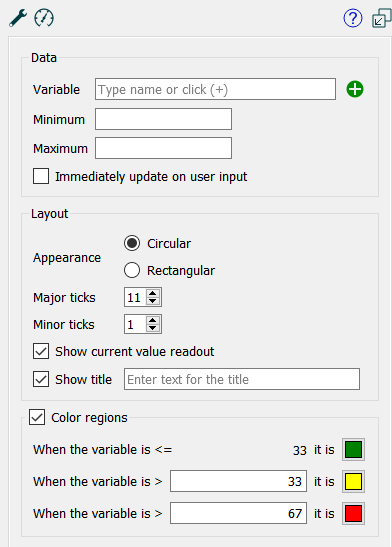Select the Rectangular appearance option
392x547 pixels.
click(132, 270)
